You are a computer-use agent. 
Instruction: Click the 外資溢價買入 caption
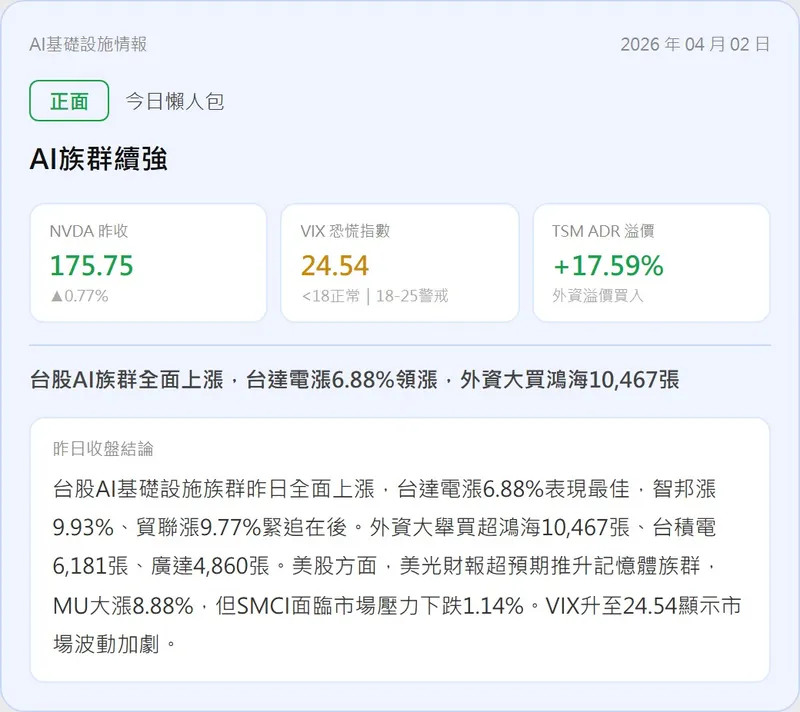pyautogui.click(x=598, y=296)
